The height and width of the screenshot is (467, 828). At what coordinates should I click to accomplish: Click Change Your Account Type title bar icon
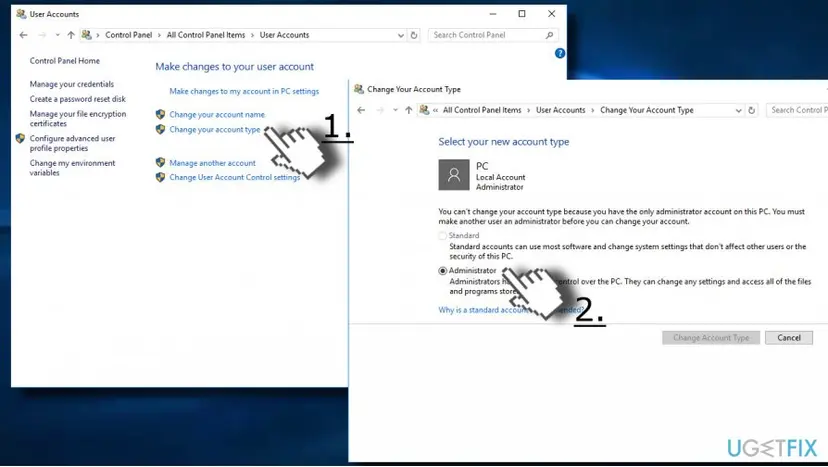tap(359, 89)
